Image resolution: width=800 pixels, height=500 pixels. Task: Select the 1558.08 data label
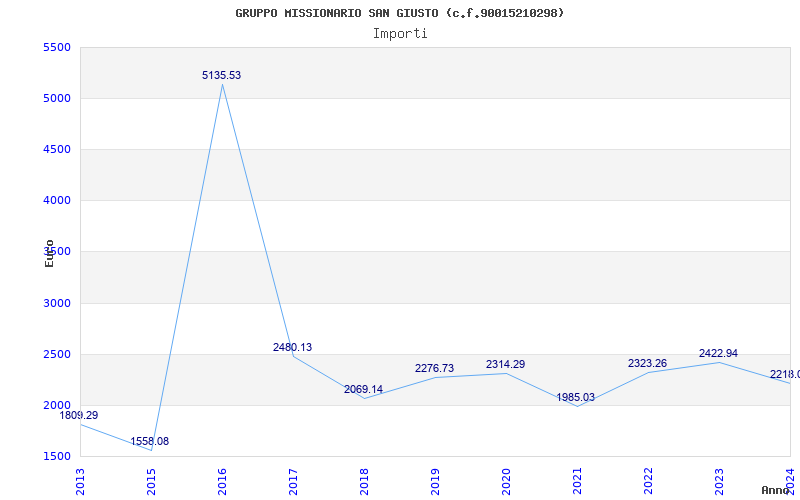pos(149,441)
